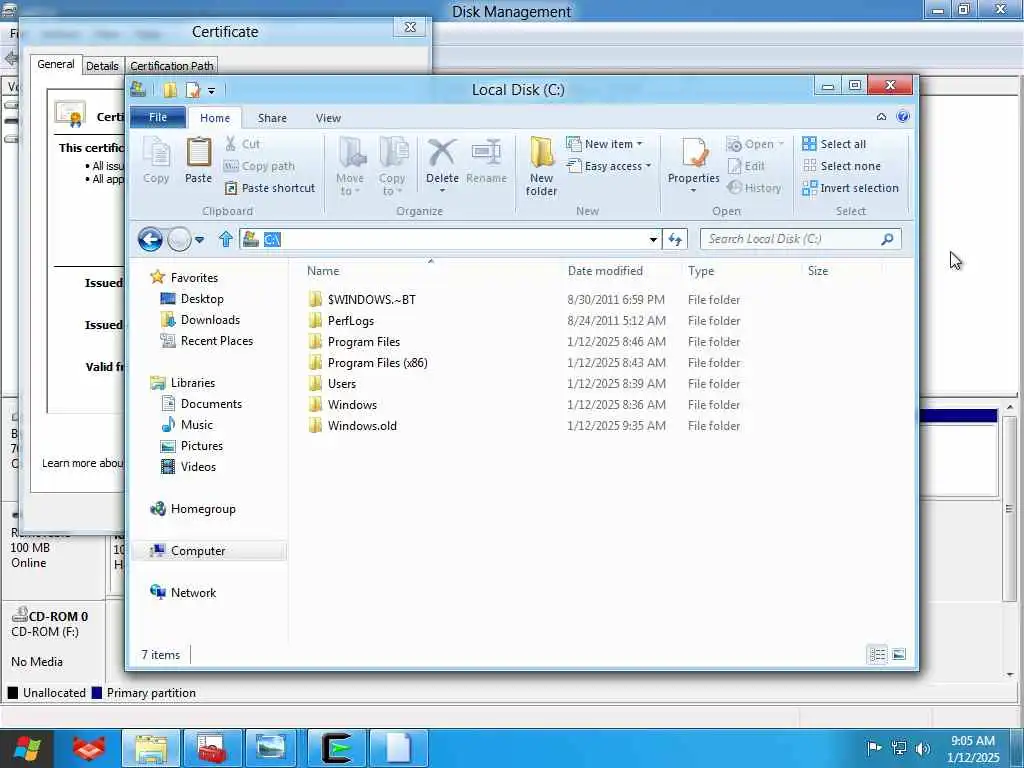1024x768 pixels.
Task: Click the Delete X icon
Action: [442, 154]
